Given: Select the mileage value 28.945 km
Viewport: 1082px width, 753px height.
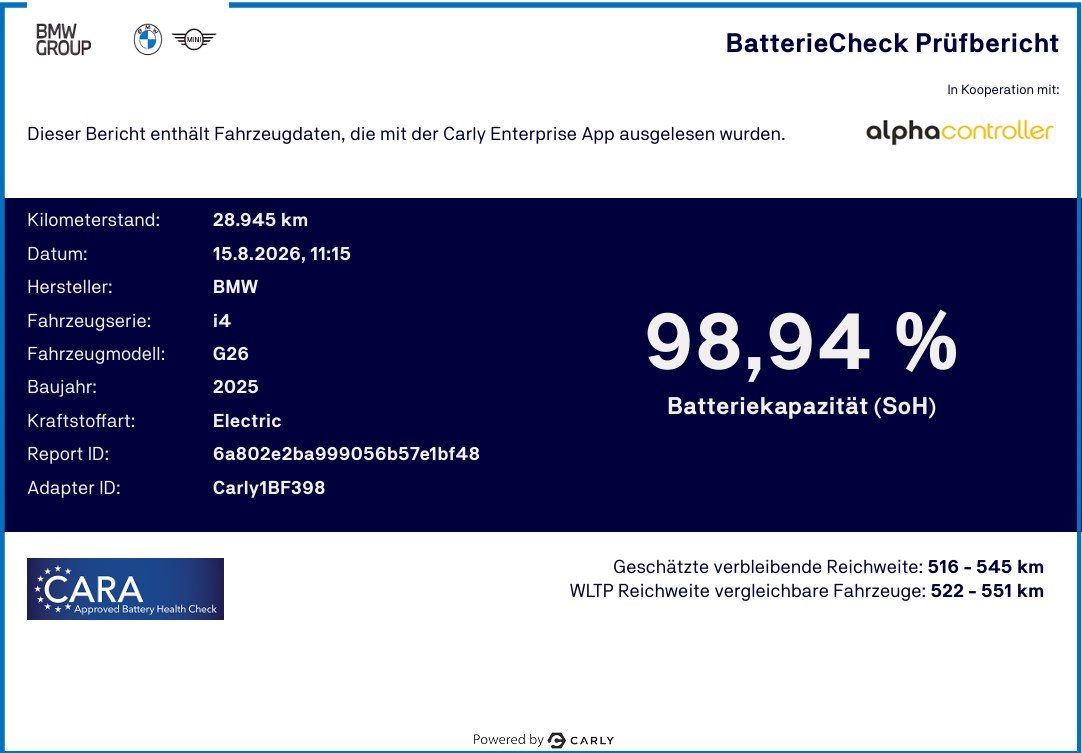Looking at the screenshot, I should (260, 220).
